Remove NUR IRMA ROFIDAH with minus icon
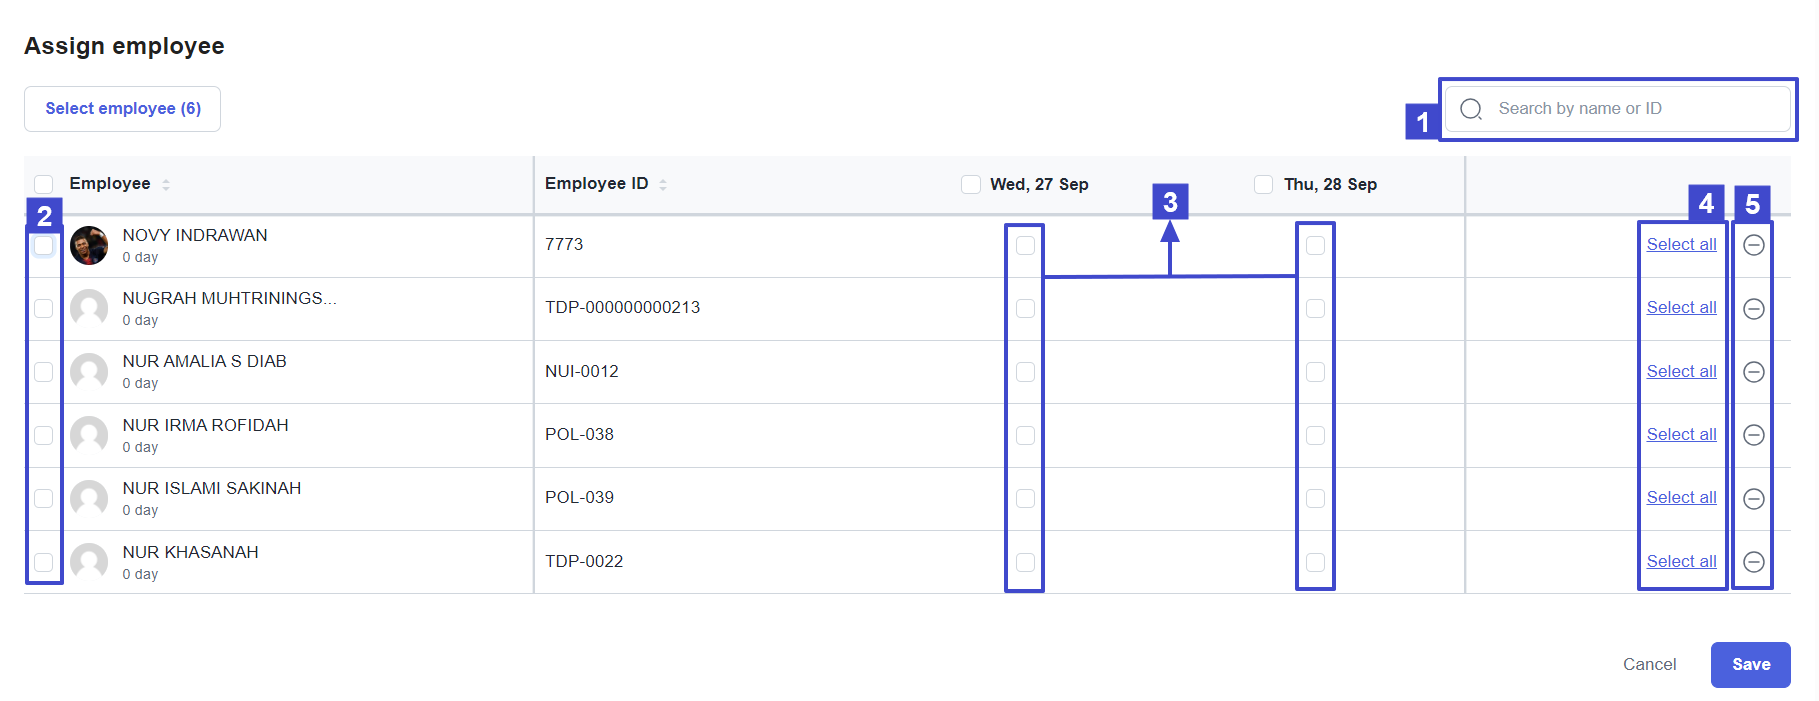The width and height of the screenshot is (1819, 701). [x=1753, y=435]
